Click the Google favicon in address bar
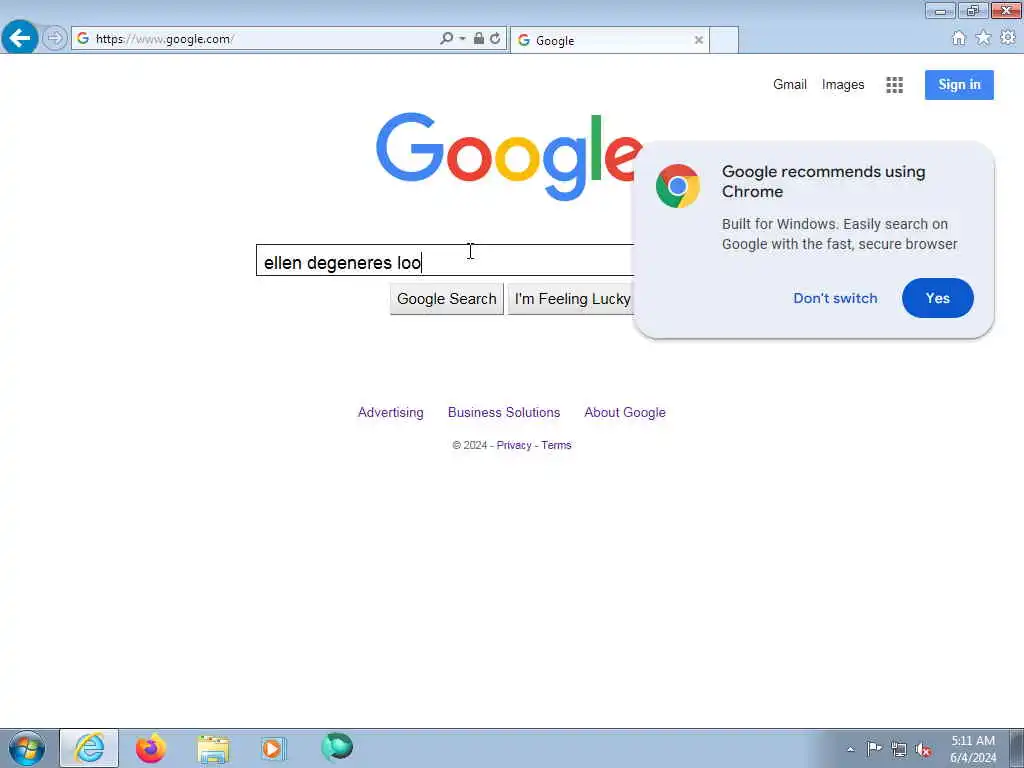 (x=83, y=39)
